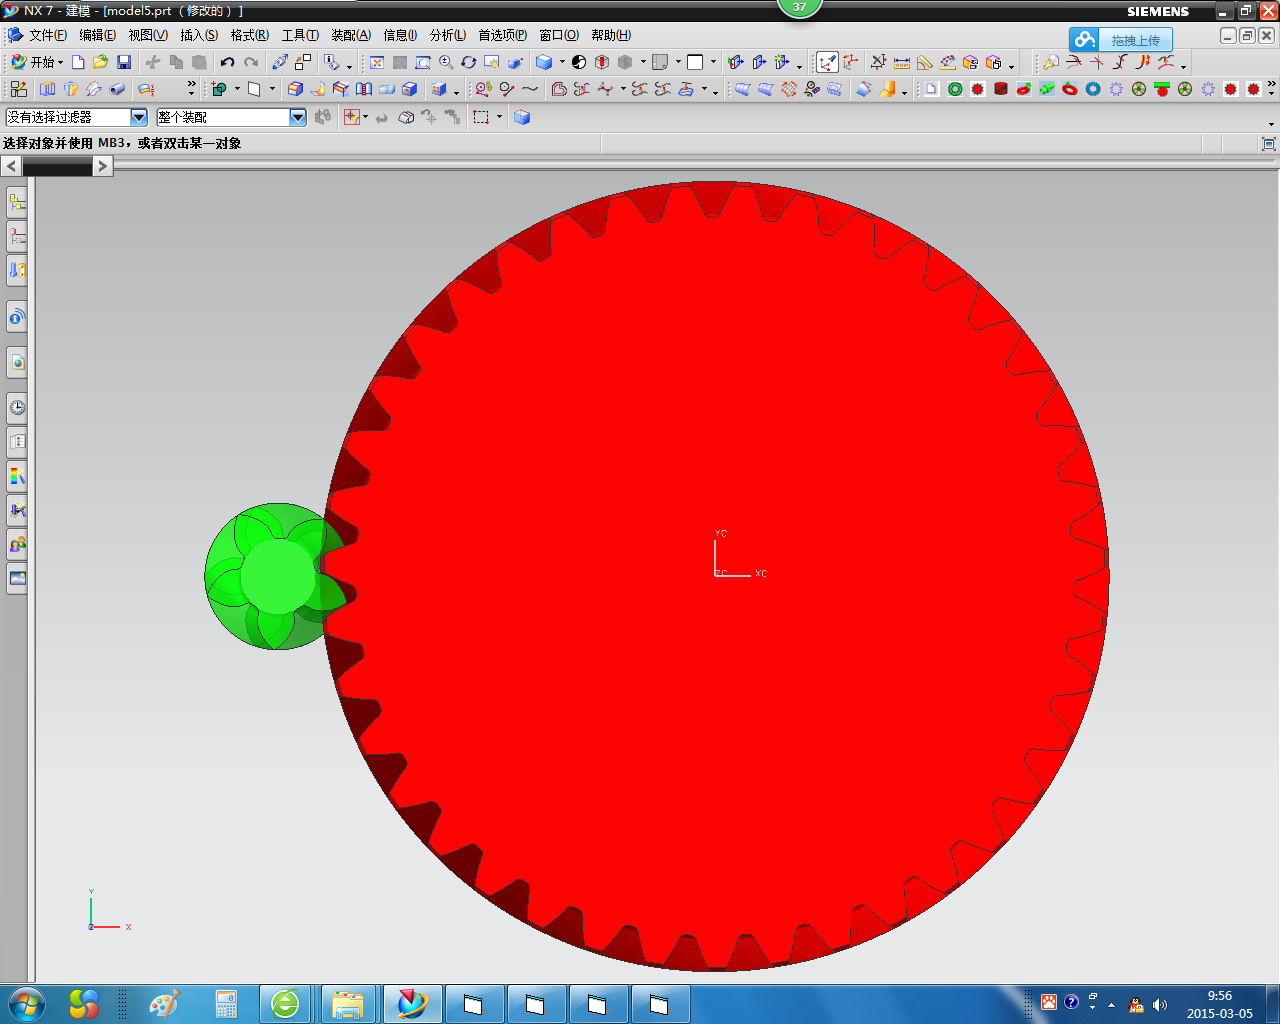Expand the 开始 Start dropdown

click(x=60, y=62)
